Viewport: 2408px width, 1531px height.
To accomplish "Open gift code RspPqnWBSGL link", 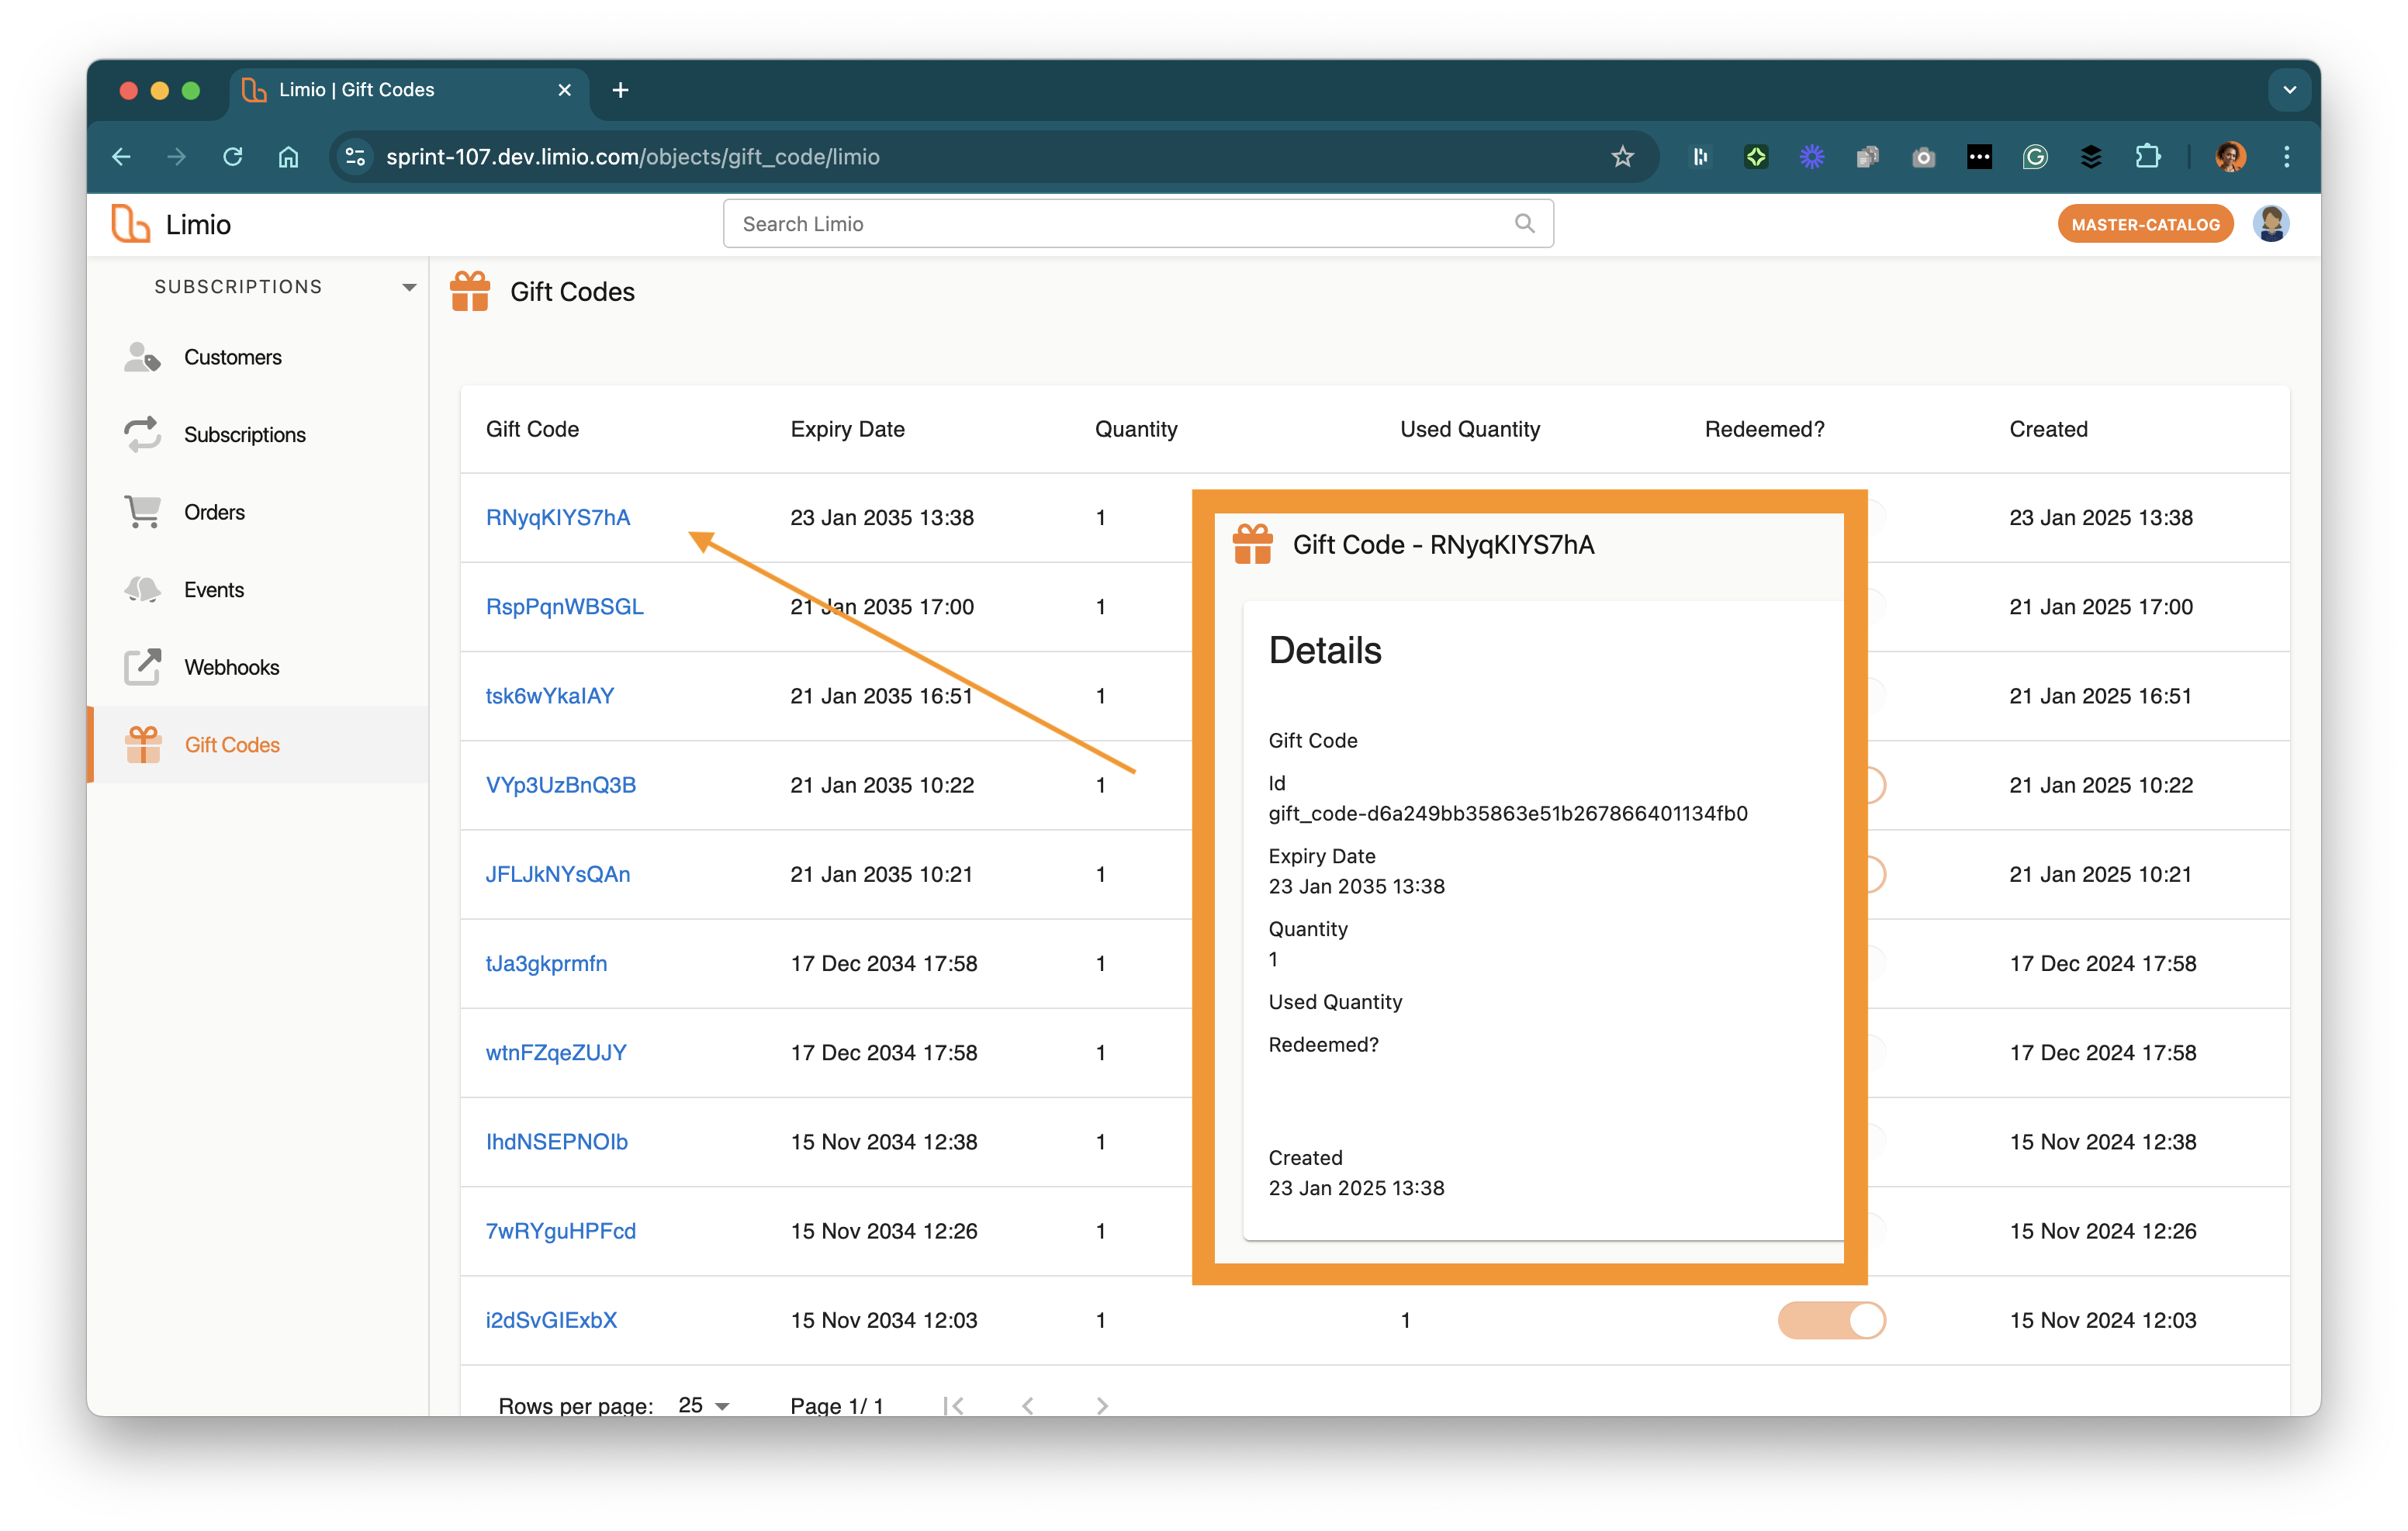I will point(564,607).
